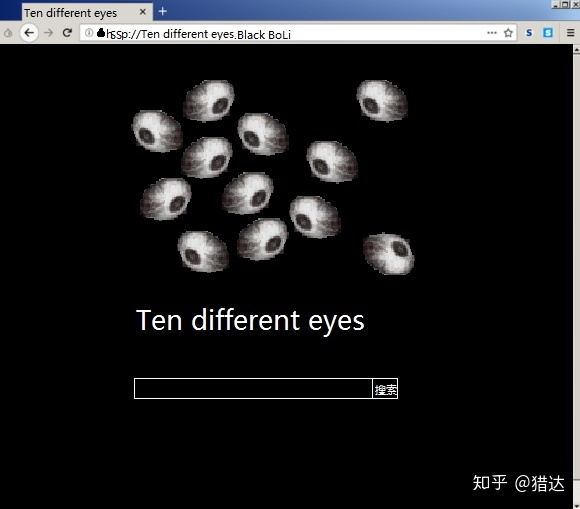Open a new tab with plus button
Screen dimensions: 580x509
coord(162,11)
